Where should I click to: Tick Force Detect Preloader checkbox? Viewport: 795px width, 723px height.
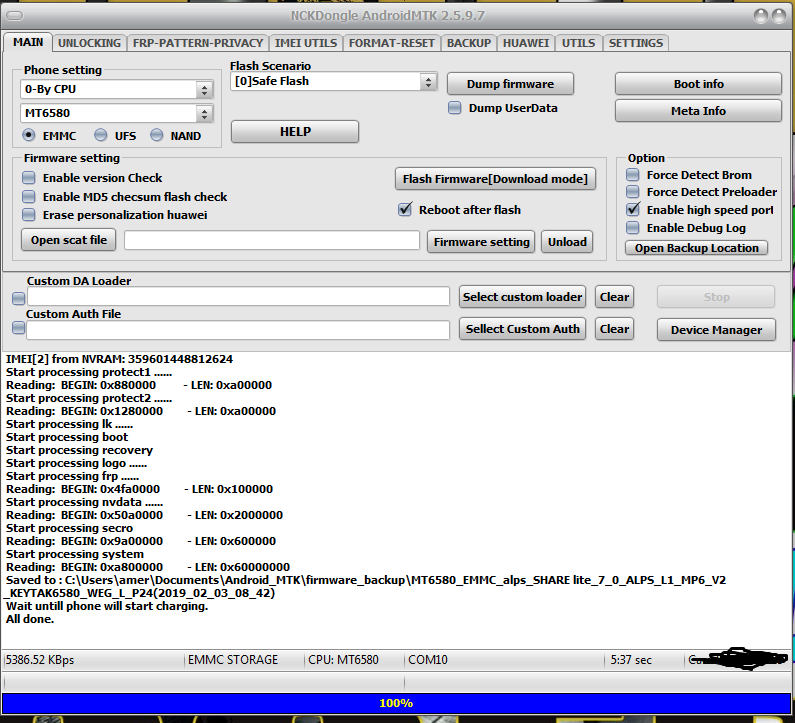click(633, 192)
